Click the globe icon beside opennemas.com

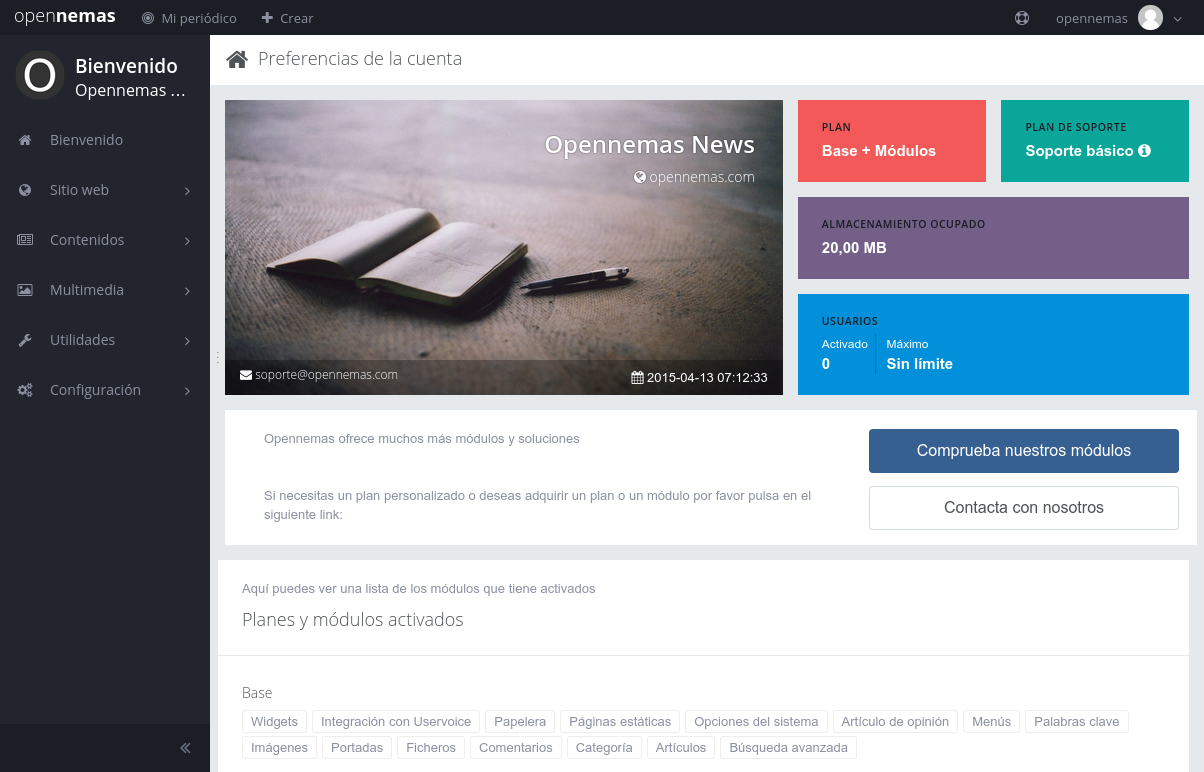pos(640,178)
